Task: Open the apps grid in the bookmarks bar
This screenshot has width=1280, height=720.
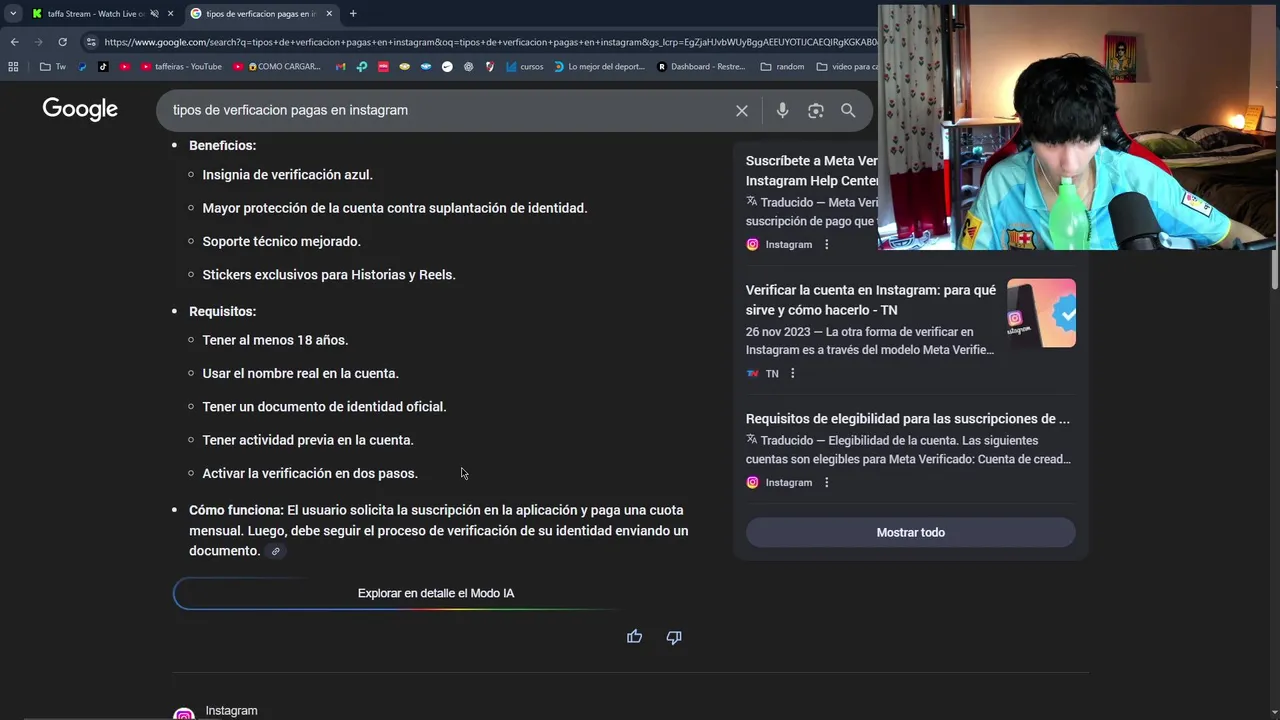Action: pyautogui.click(x=13, y=67)
